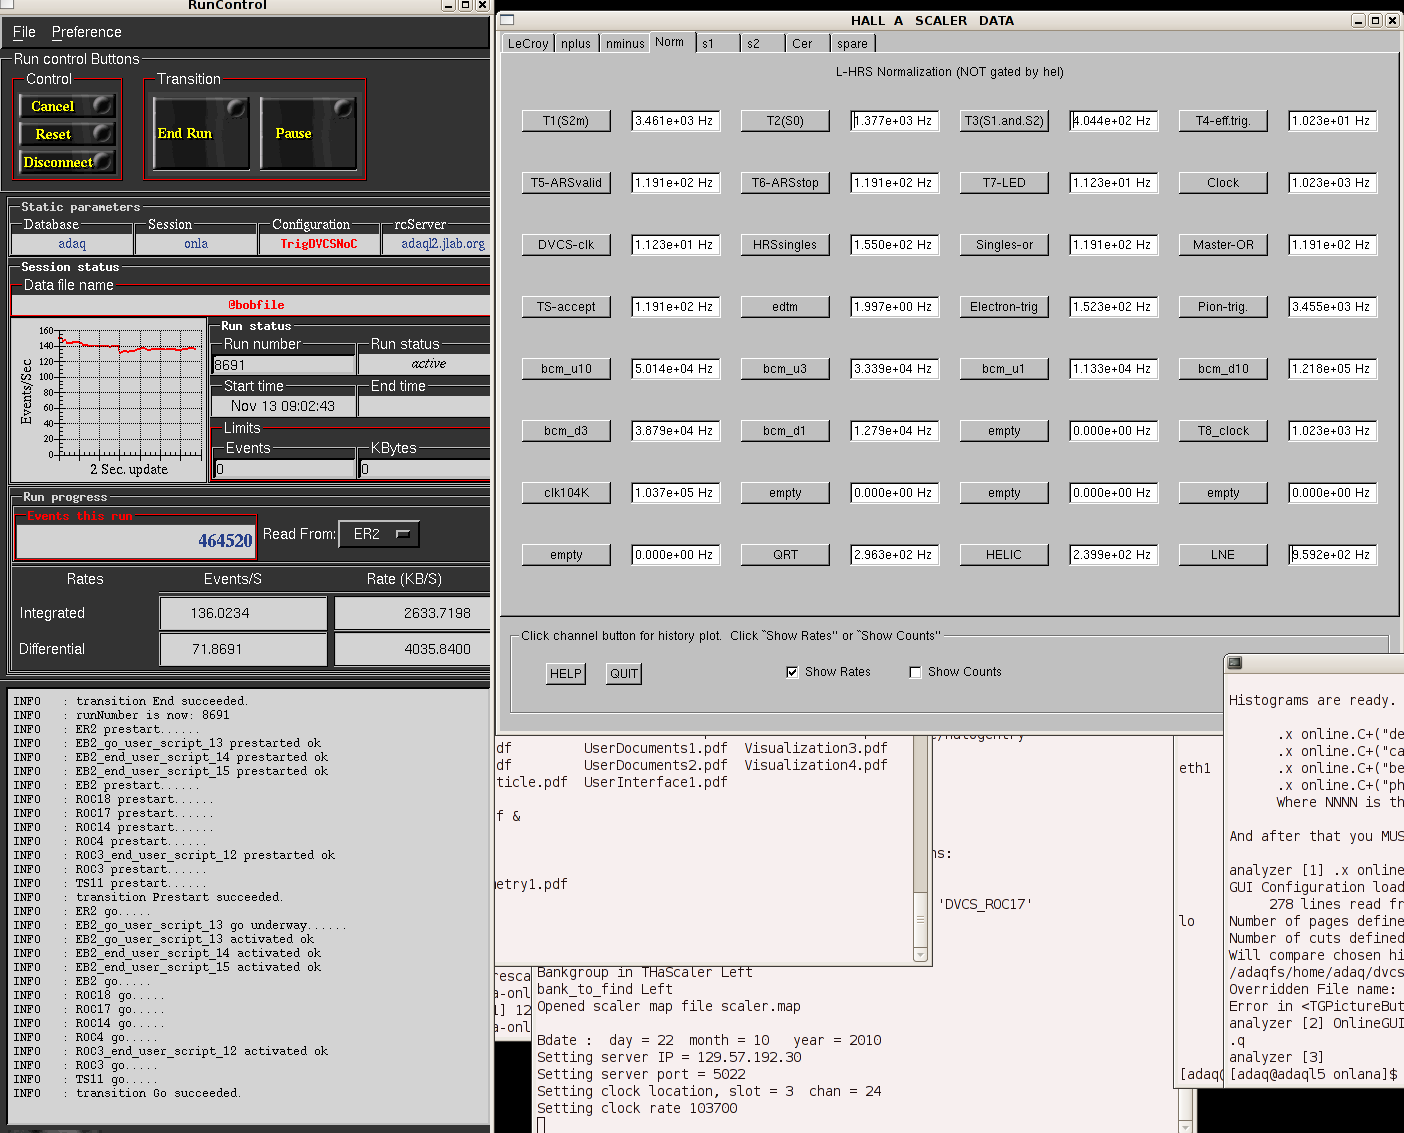
Task: Enable the Show Rates checkbox
Action: 792,672
